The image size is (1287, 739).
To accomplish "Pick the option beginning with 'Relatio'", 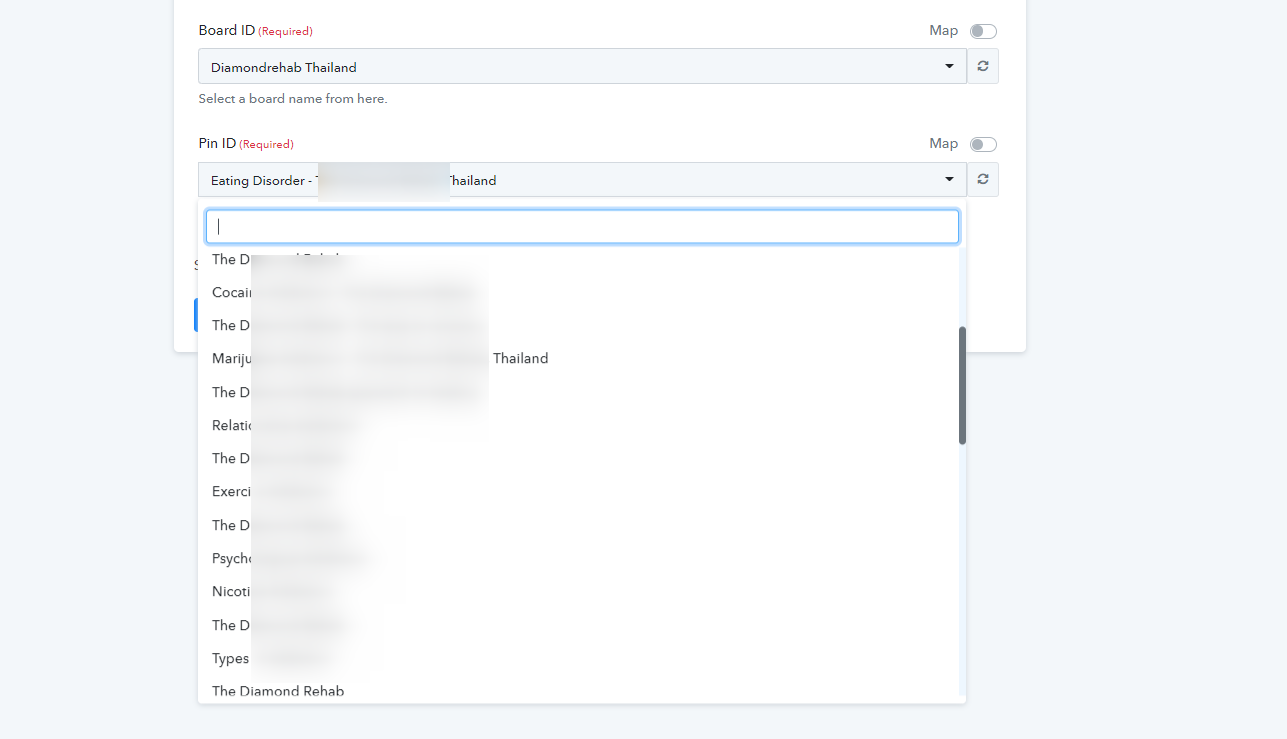I will 578,425.
